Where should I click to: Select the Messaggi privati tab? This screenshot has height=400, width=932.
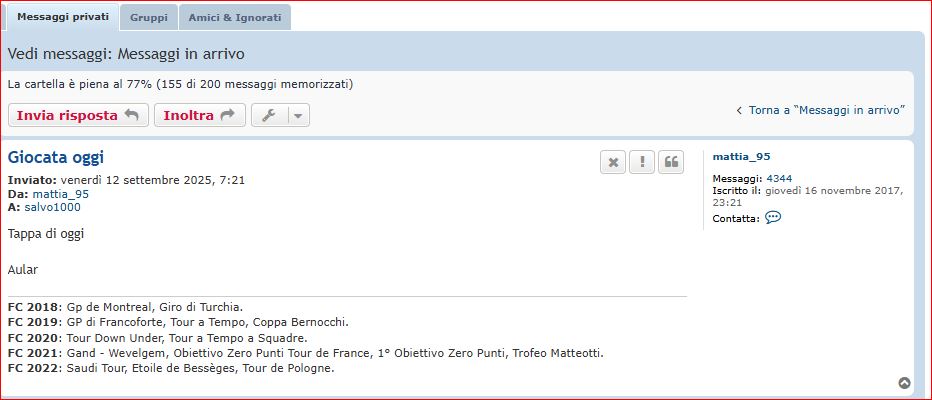(62, 17)
